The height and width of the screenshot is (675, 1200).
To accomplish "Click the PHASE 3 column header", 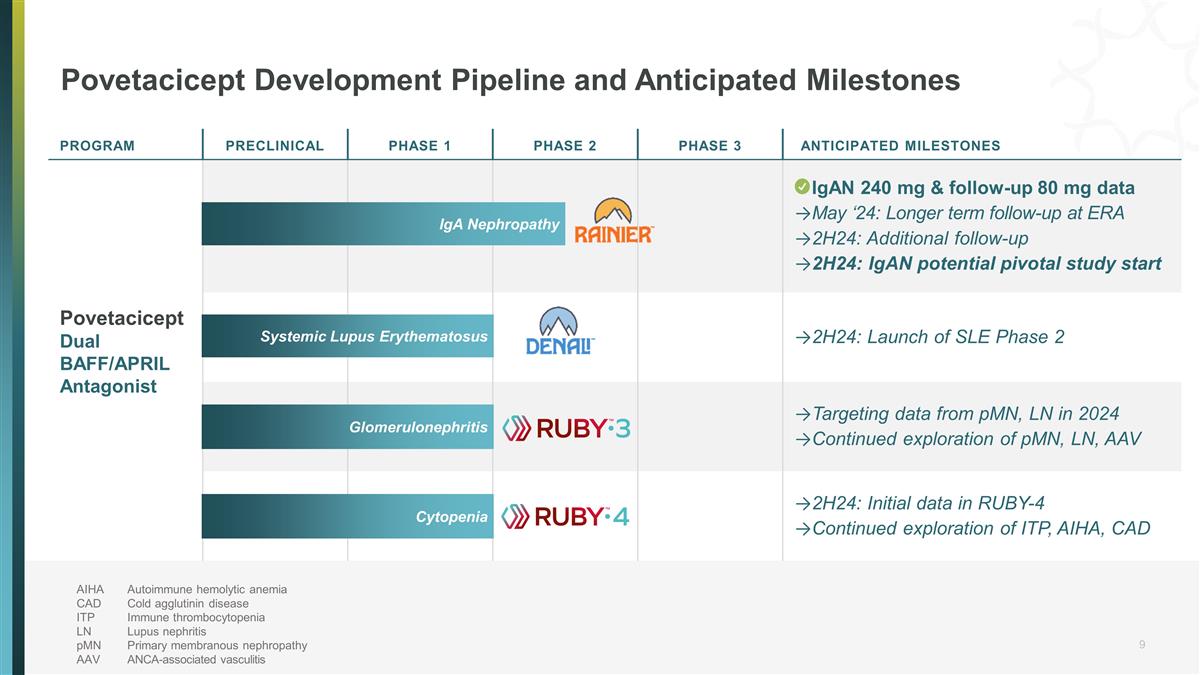I will (710, 146).
